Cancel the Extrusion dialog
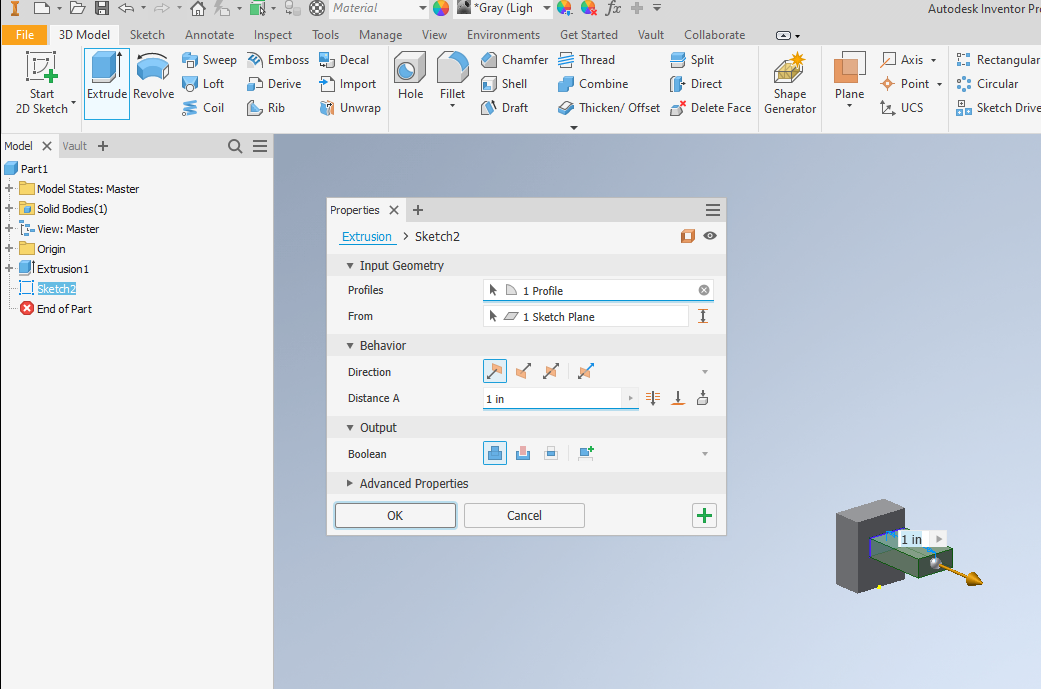This screenshot has height=689, width=1041. 523,515
